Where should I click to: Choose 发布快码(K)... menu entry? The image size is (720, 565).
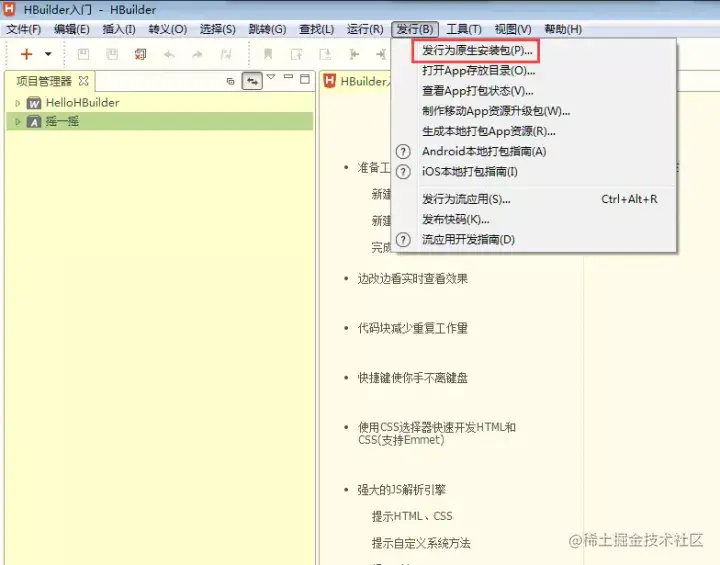point(534,220)
